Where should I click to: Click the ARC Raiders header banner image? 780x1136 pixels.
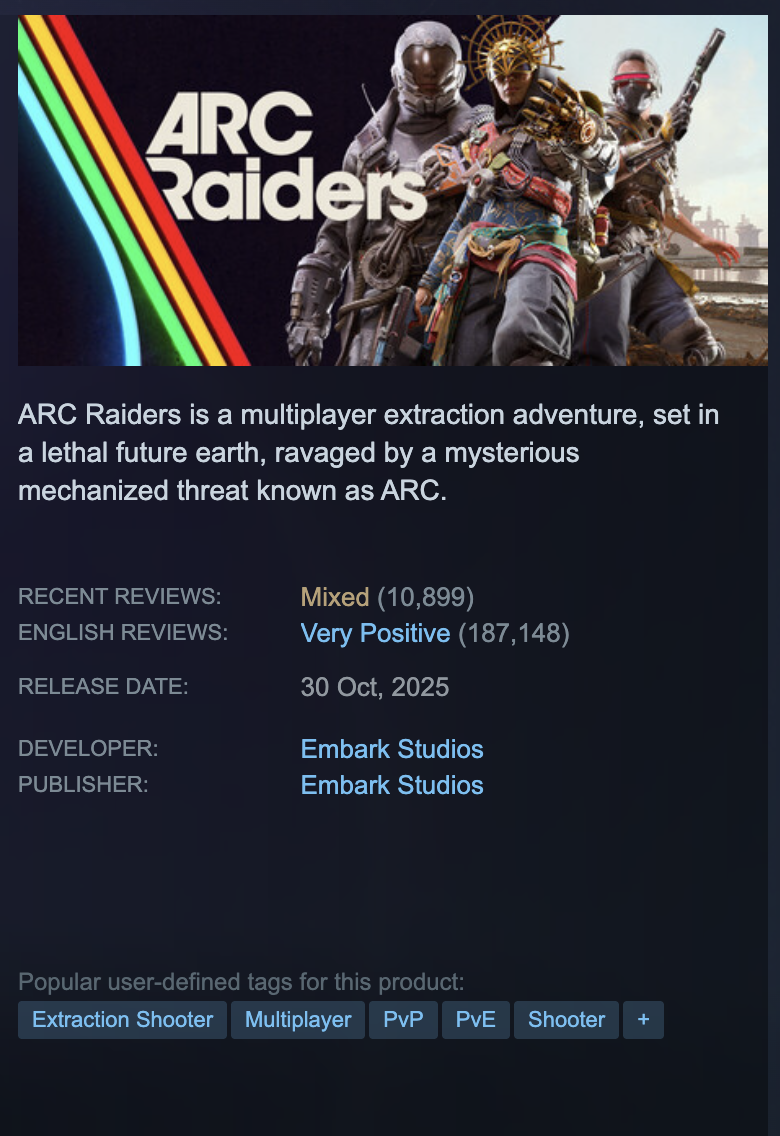pos(393,190)
